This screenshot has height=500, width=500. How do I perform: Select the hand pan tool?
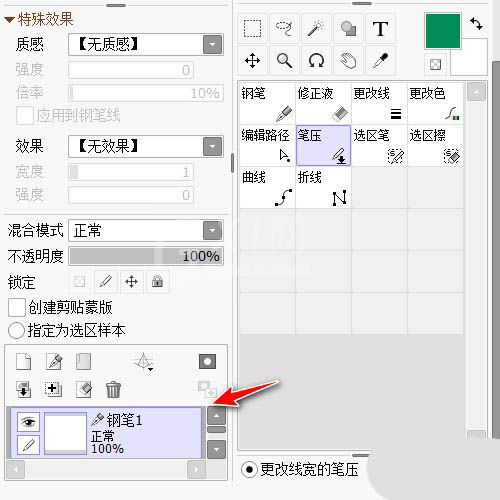click(x=348, y=61)
